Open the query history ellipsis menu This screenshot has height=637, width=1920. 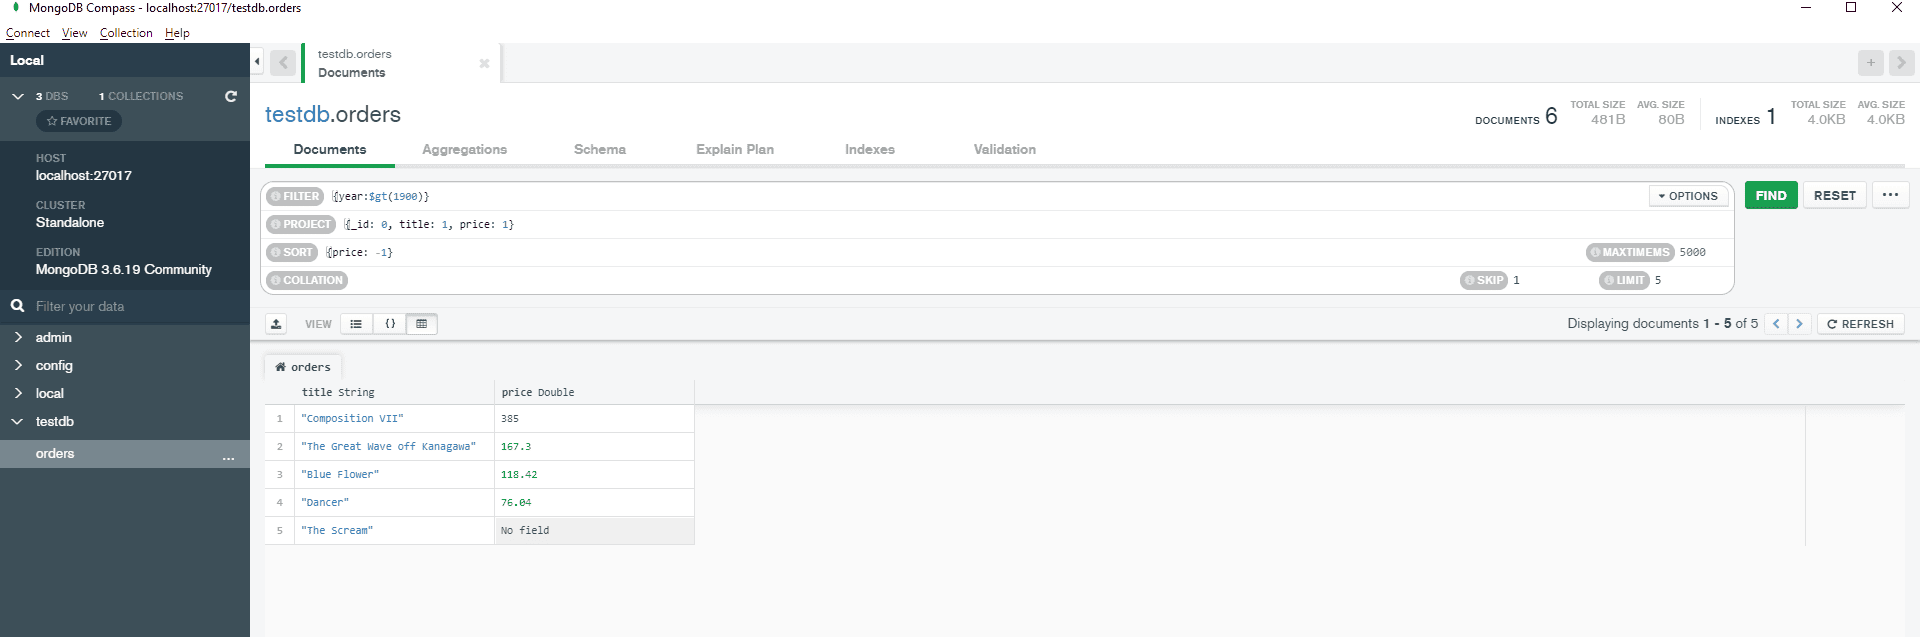tap(1890, 195)
